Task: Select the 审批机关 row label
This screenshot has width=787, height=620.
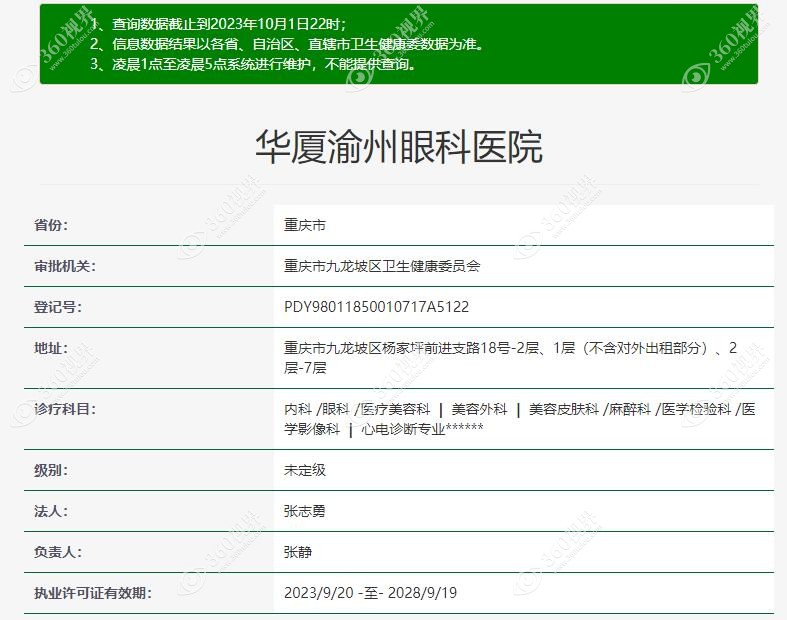Action: tap(64, 266)
